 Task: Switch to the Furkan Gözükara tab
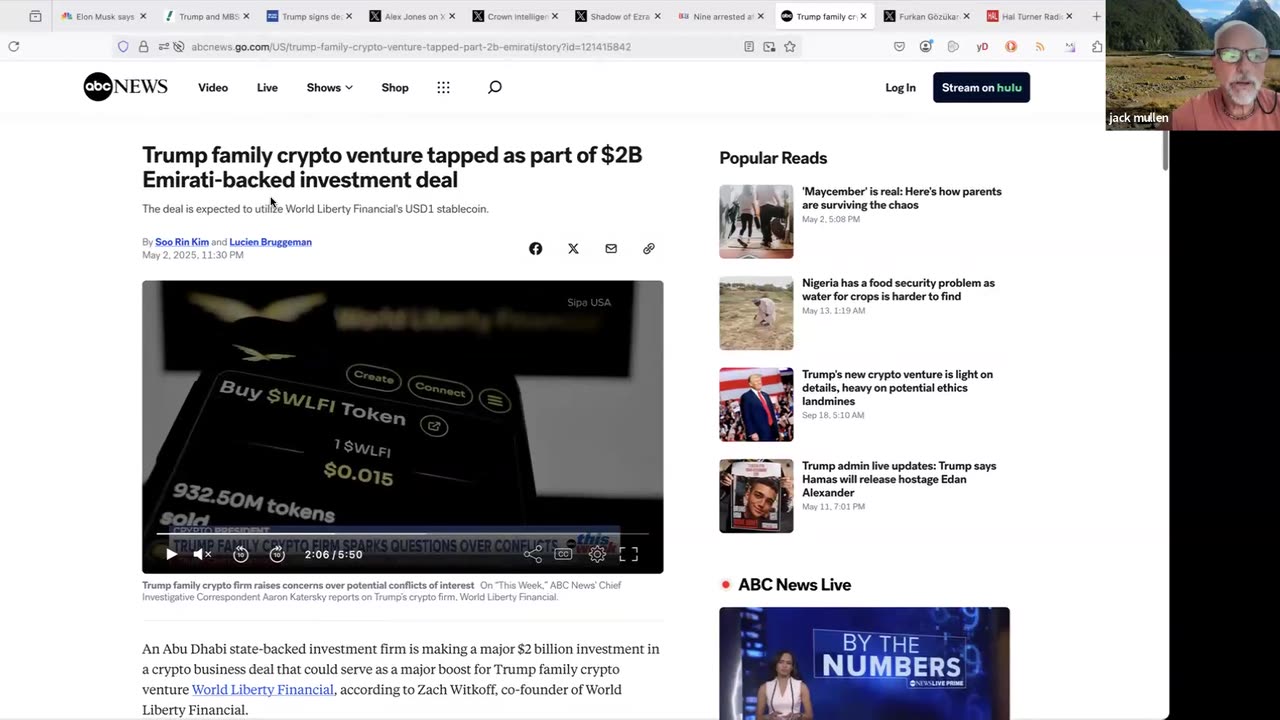pos(925,16)
